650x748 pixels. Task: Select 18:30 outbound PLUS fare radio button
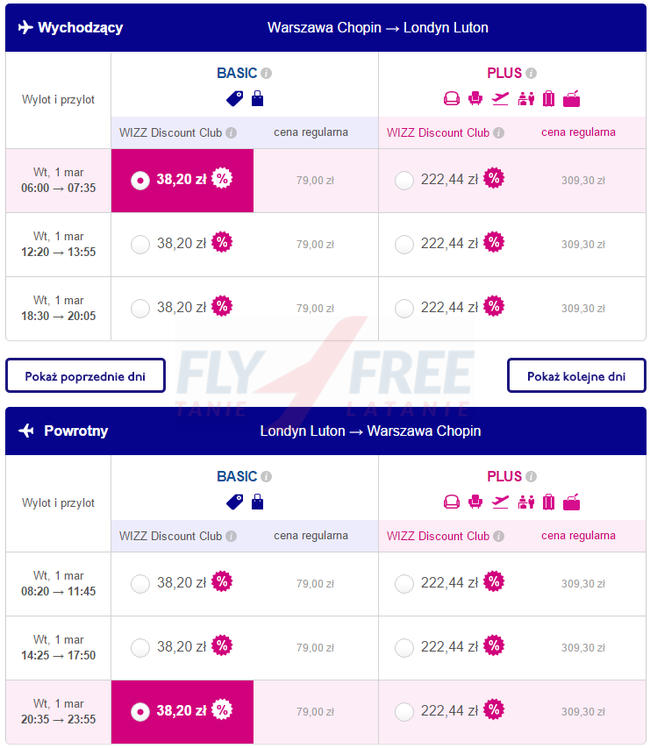(x=404, y=308)
